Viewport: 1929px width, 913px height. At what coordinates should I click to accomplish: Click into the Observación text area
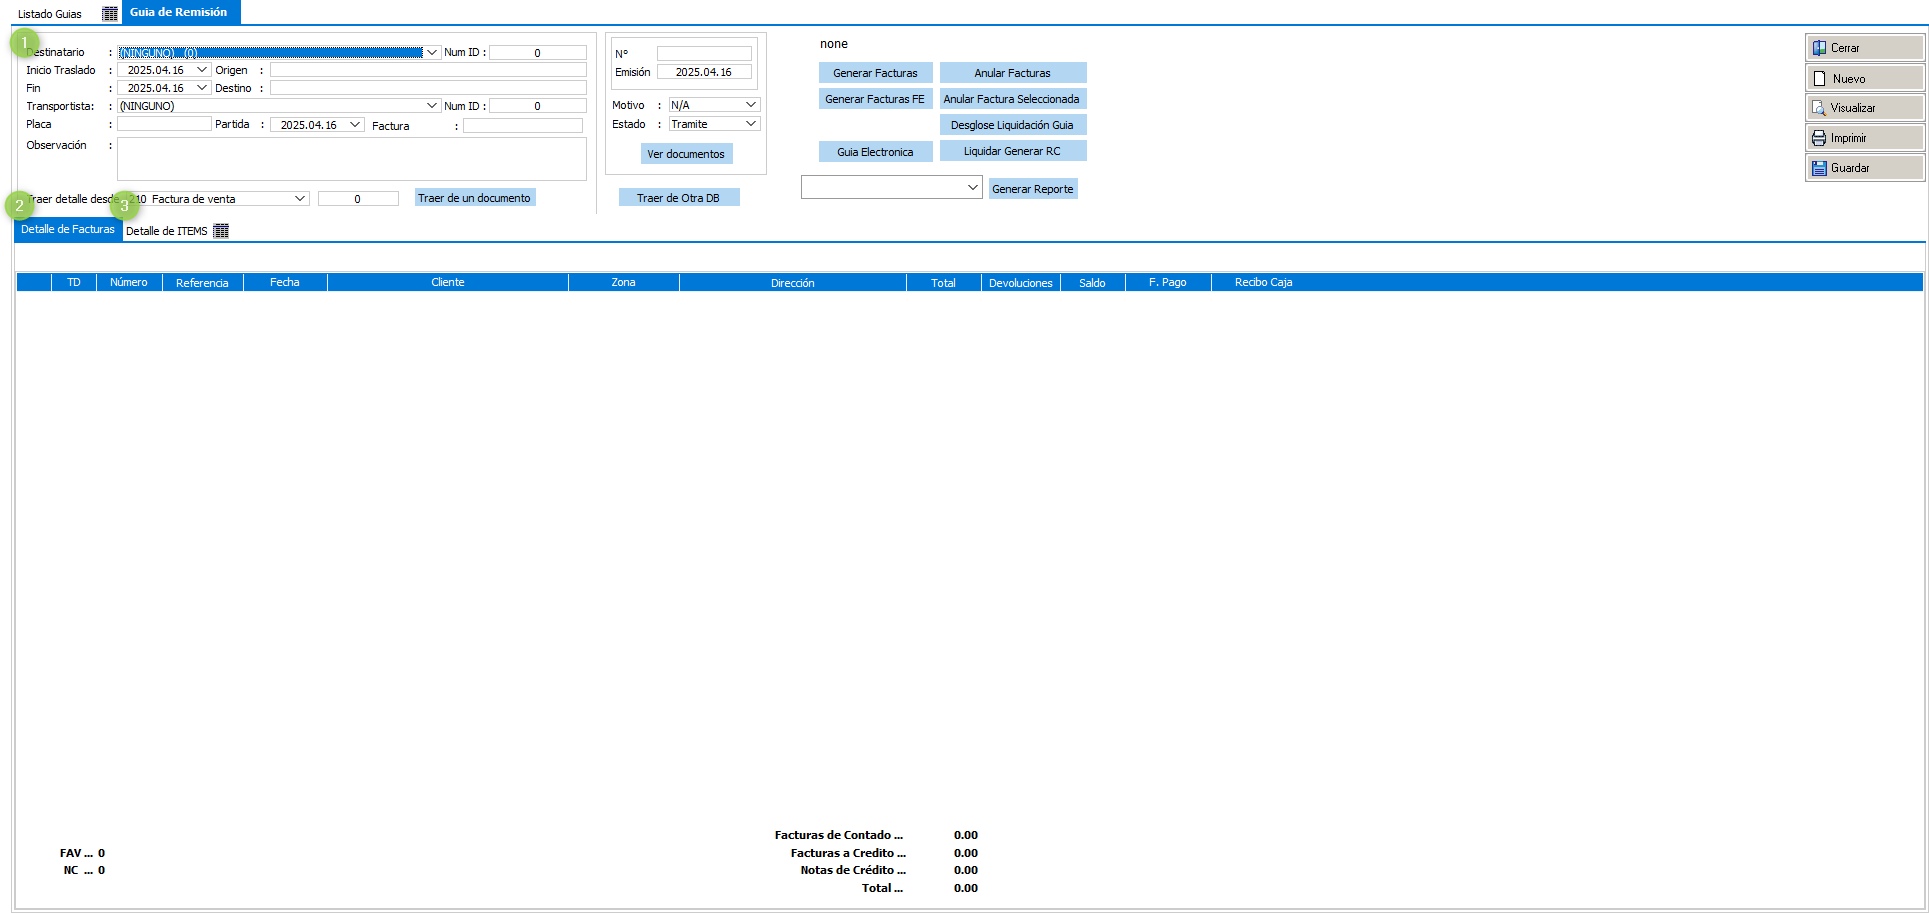click(351, 159)
